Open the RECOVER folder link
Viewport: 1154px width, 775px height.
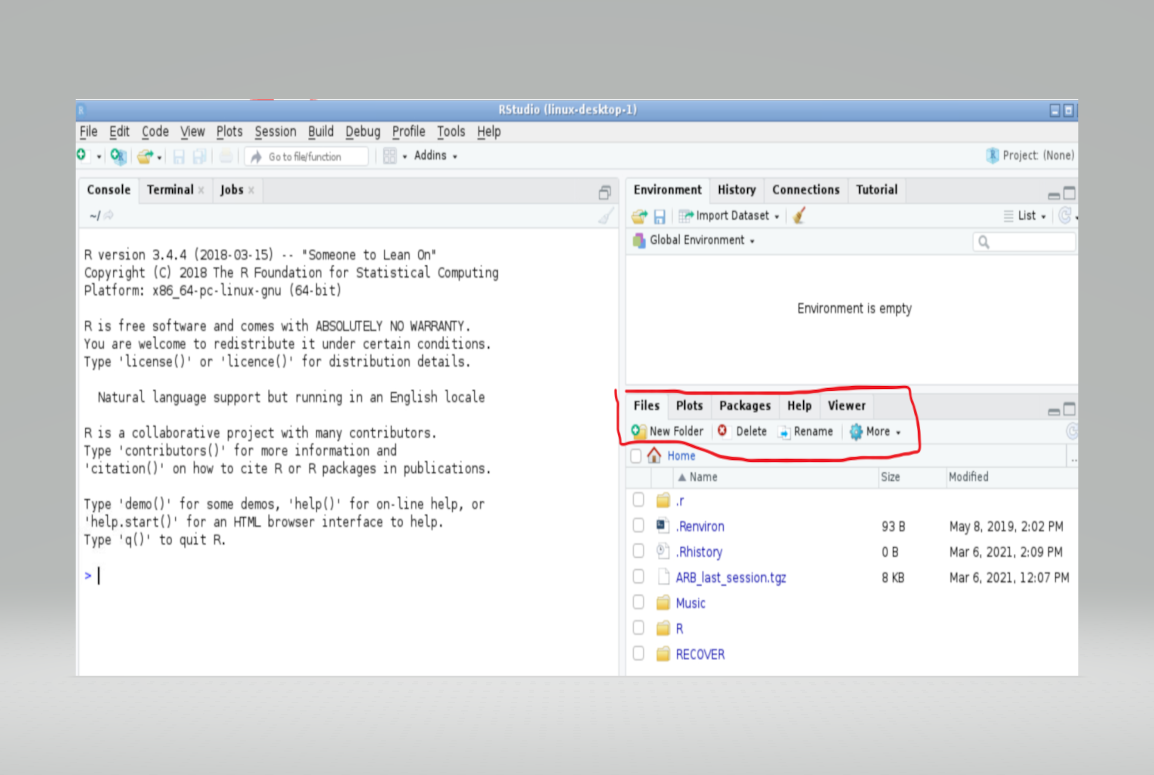pos(700,654)
